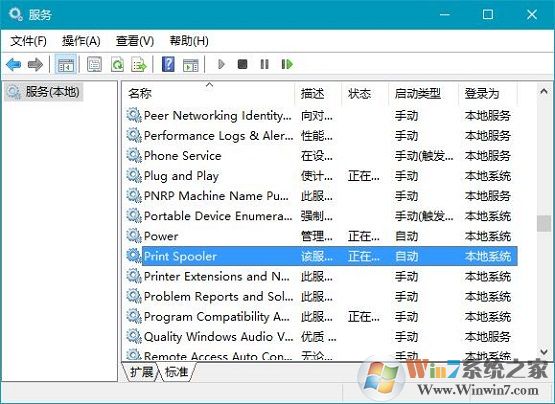This screenshot has width=555, height=404.
Task: Click the Export List toolbar icon
Action: pos(138,64)
